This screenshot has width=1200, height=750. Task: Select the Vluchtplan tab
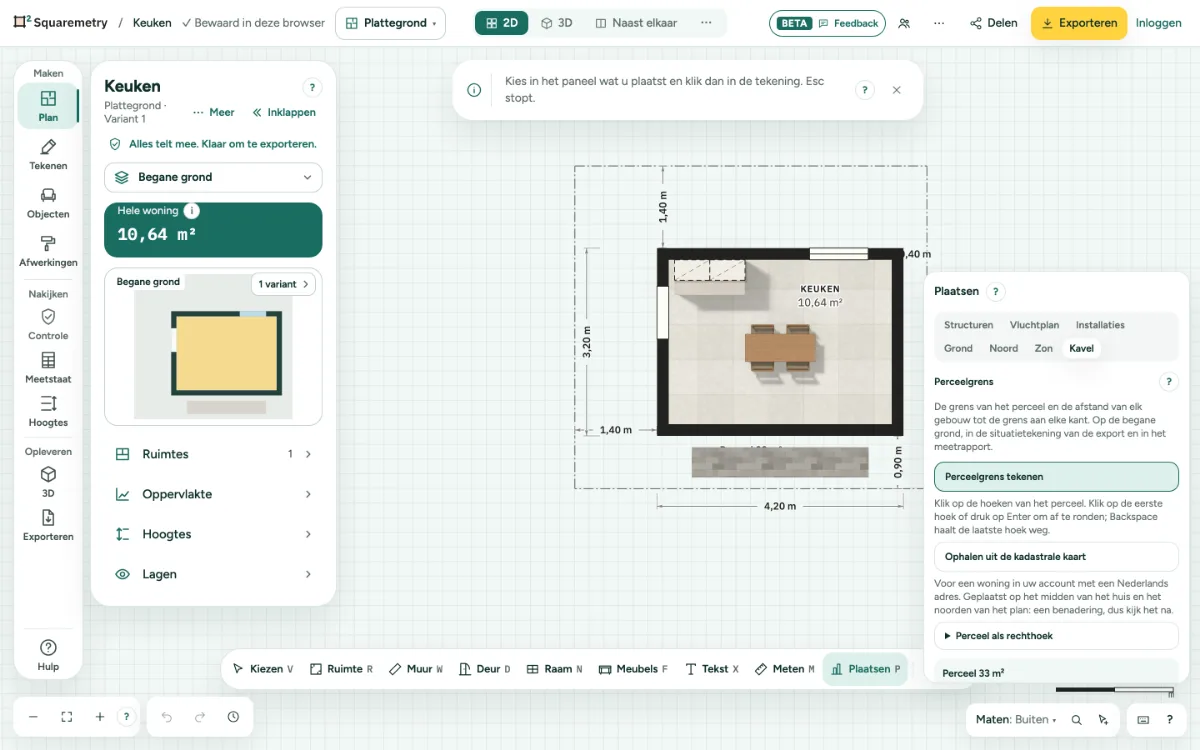click(1034, 325)
